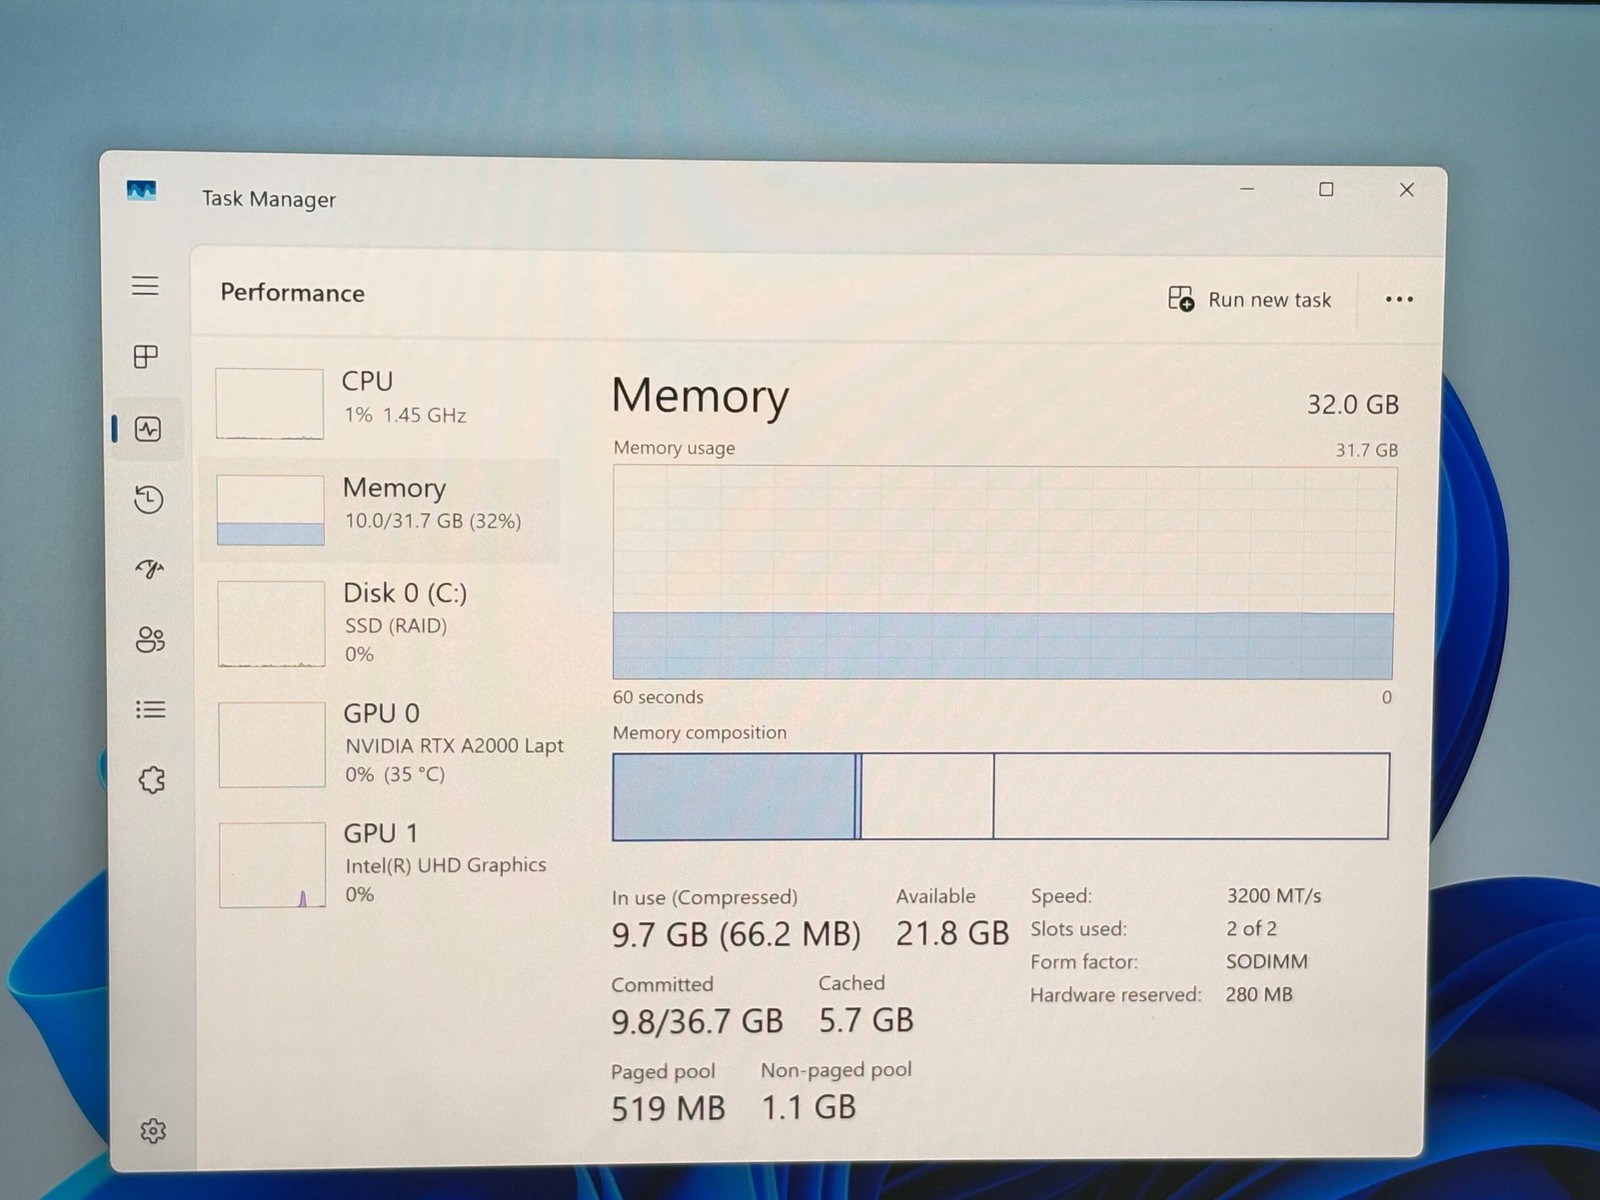Open the Startup apps page icon
The width and height of the screenshot is (1600, 1200).
(149, 569)
